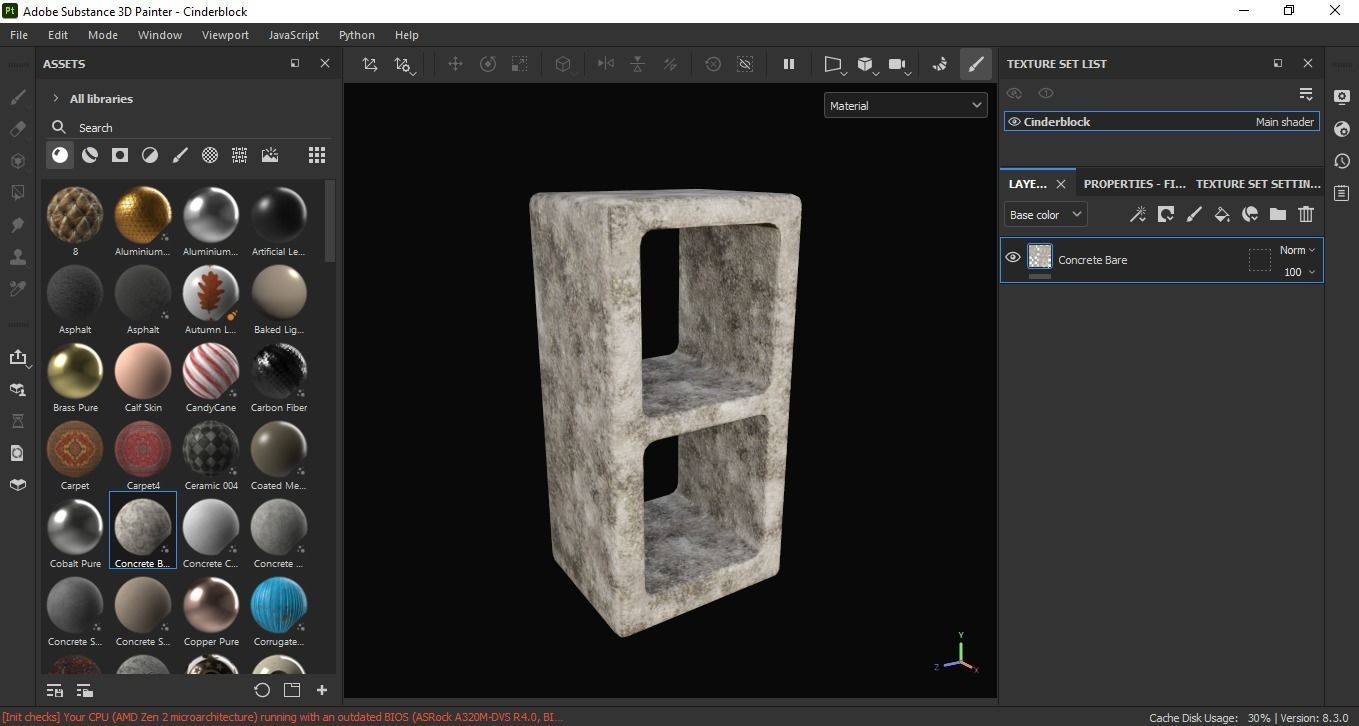Open Texture Set List settings menu icon

pyautogui.click(x=1306, y=93)
